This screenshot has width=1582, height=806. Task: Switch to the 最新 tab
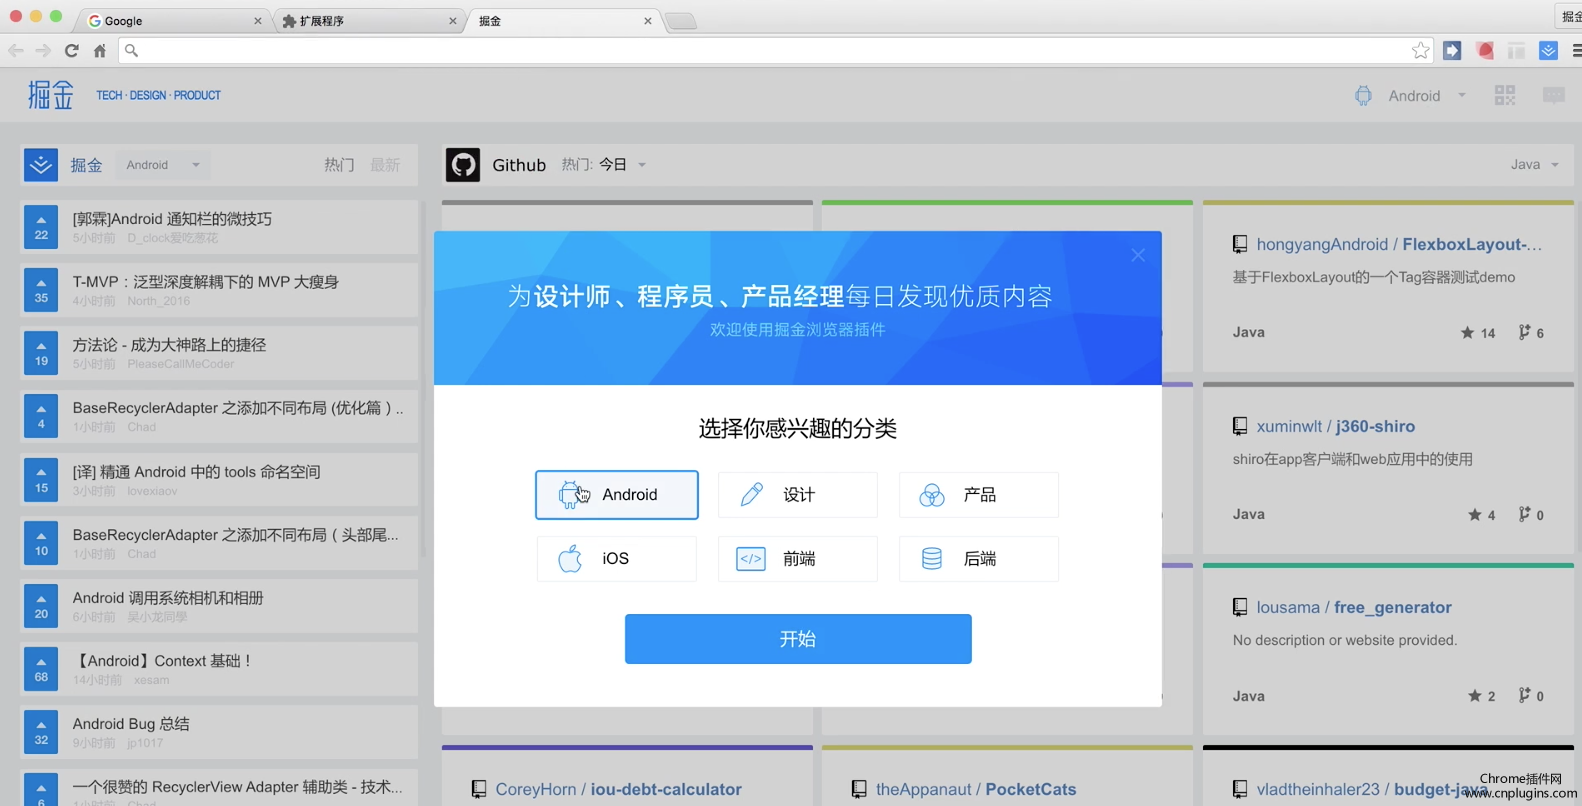(385, 165)
